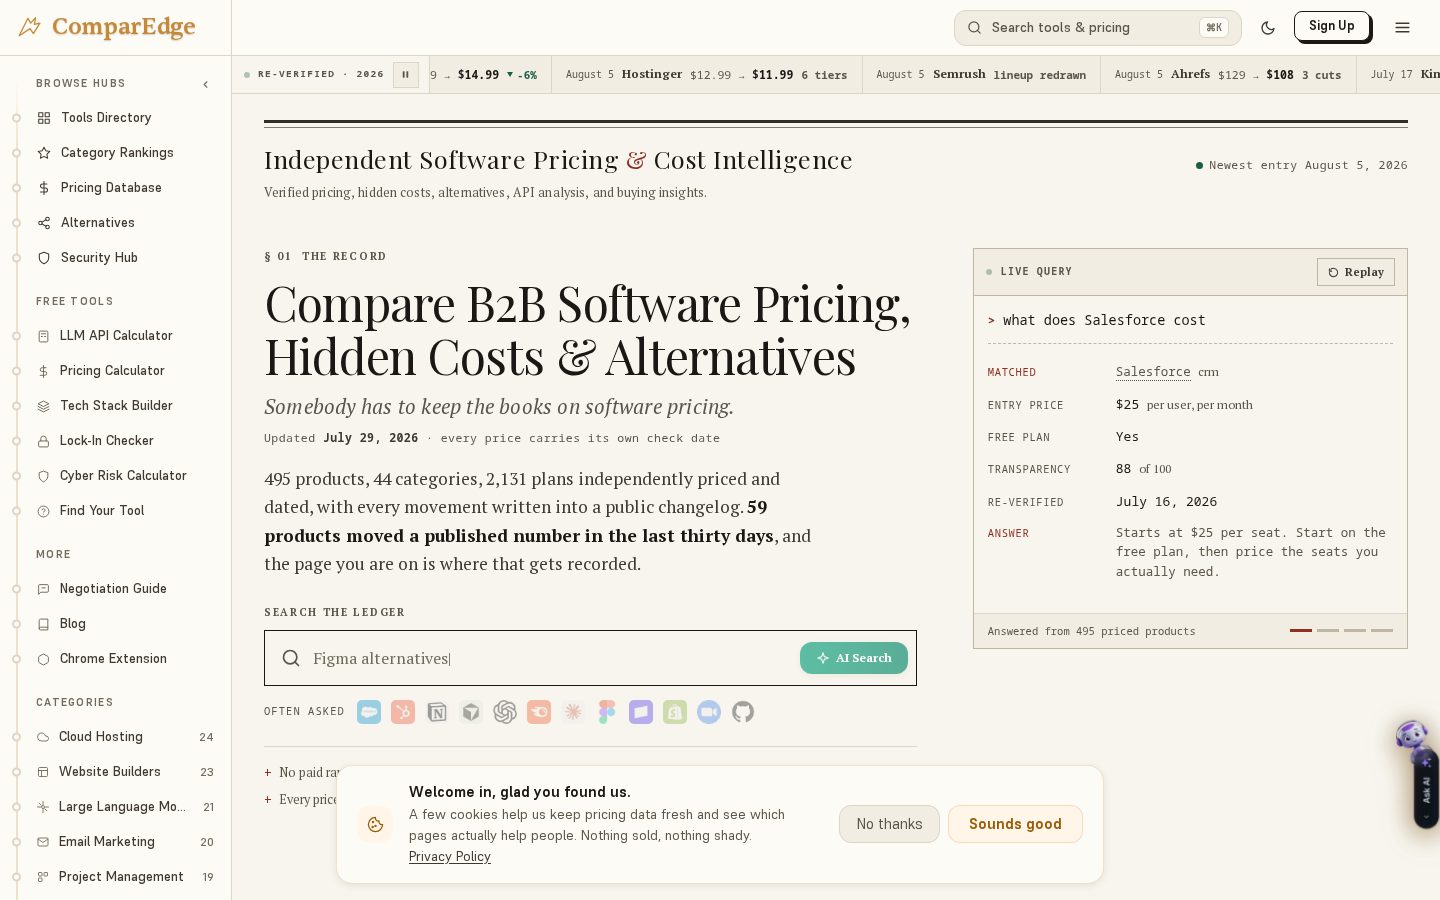Click the top Search tools & pricing field
Viewport: 1440px width, 900px height.
tap(1097, 28)
